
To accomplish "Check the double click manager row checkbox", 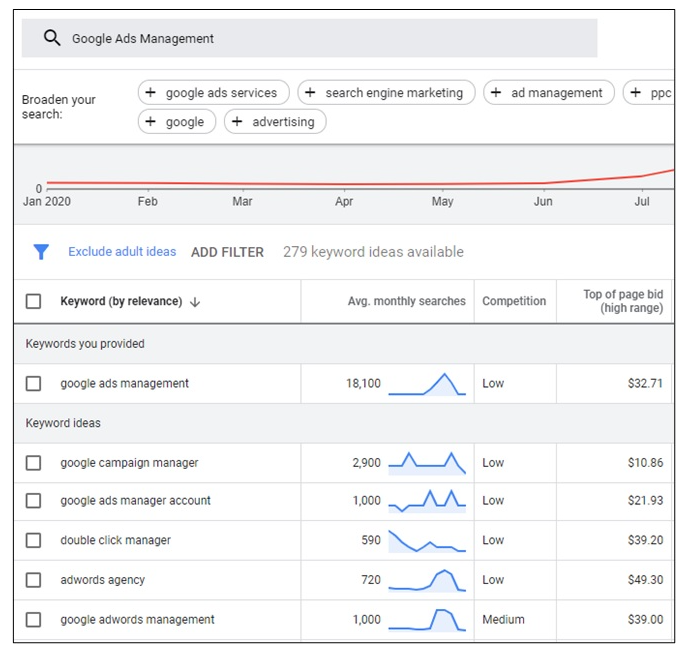I will [x=34, y=540].
